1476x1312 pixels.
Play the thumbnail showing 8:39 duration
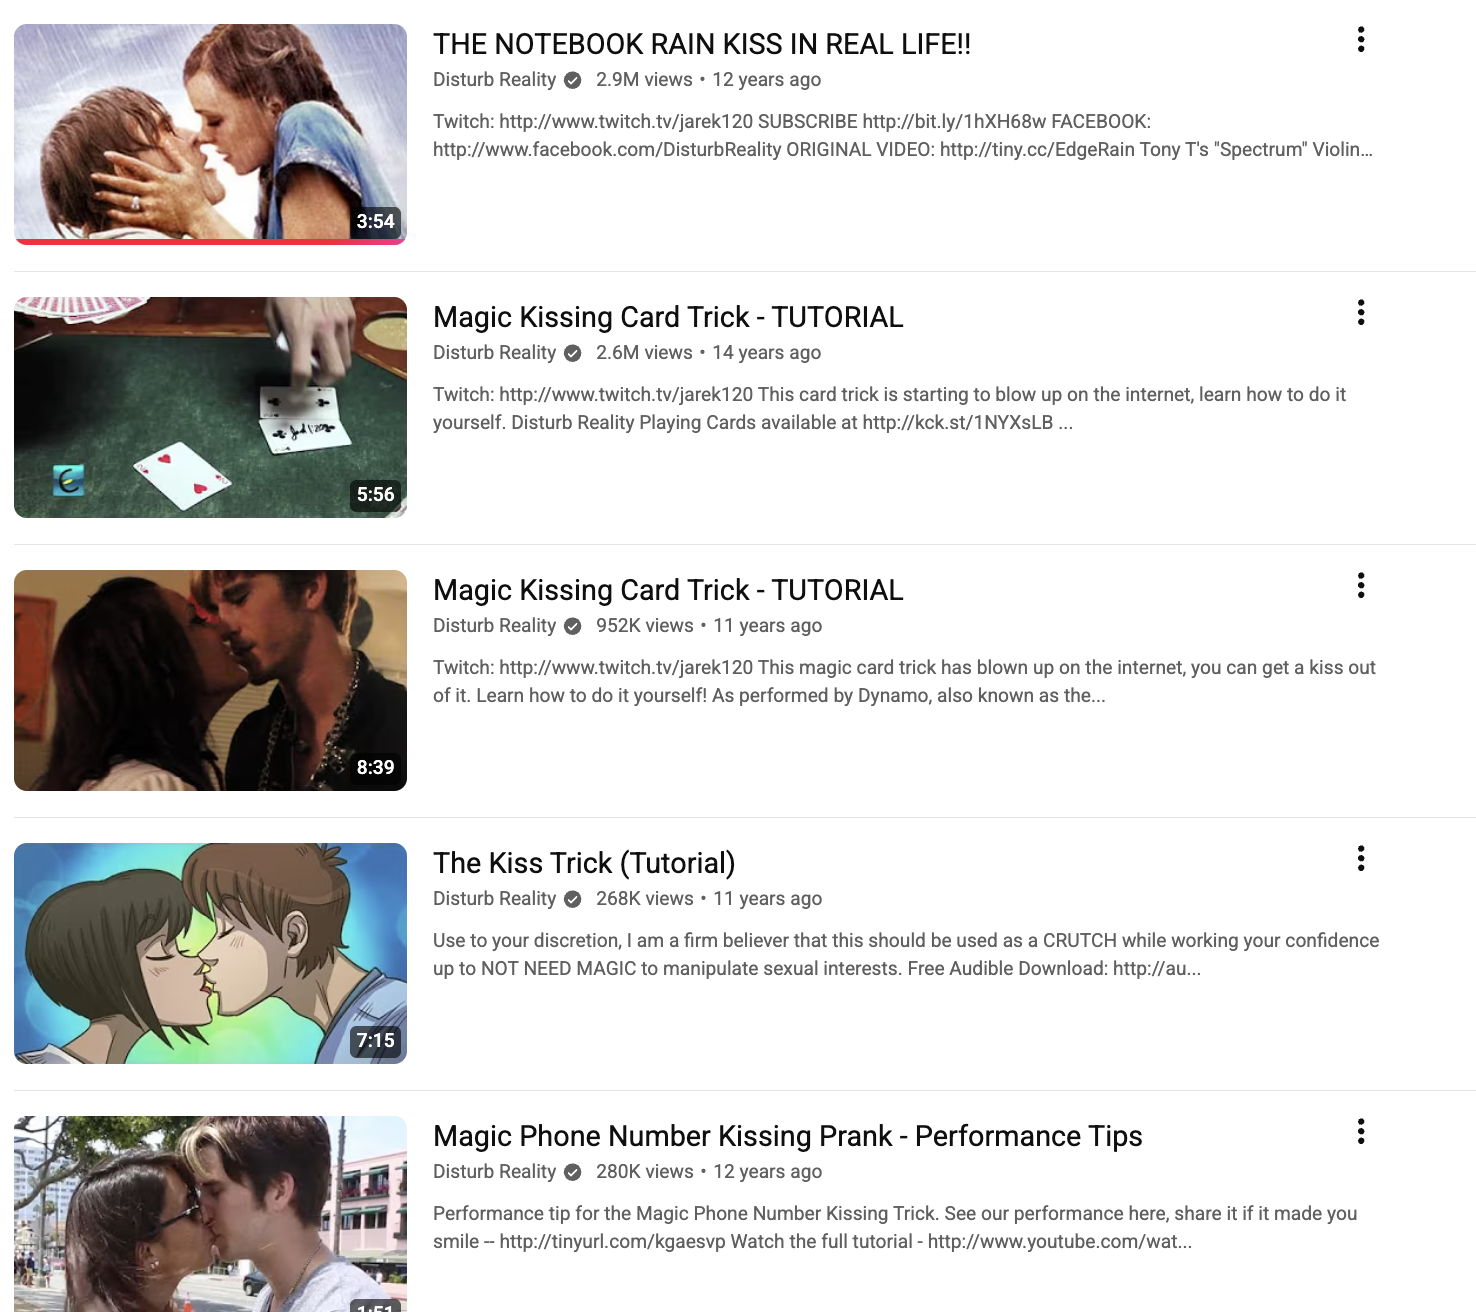pos(210,680)
